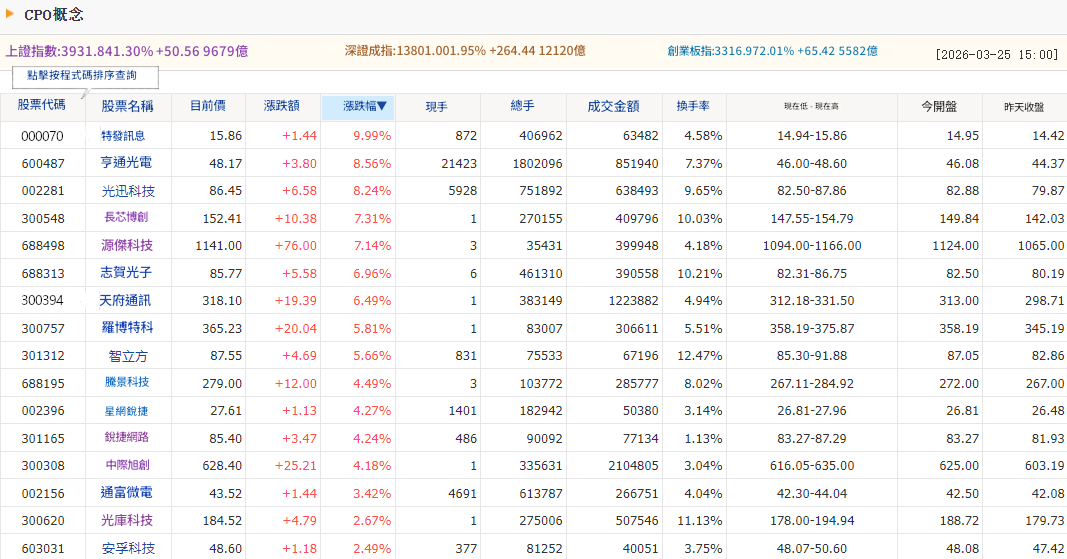This screenshot has width=1067, height=559.
Task: Sort by 總手 column header
Action: click(523, 106)
